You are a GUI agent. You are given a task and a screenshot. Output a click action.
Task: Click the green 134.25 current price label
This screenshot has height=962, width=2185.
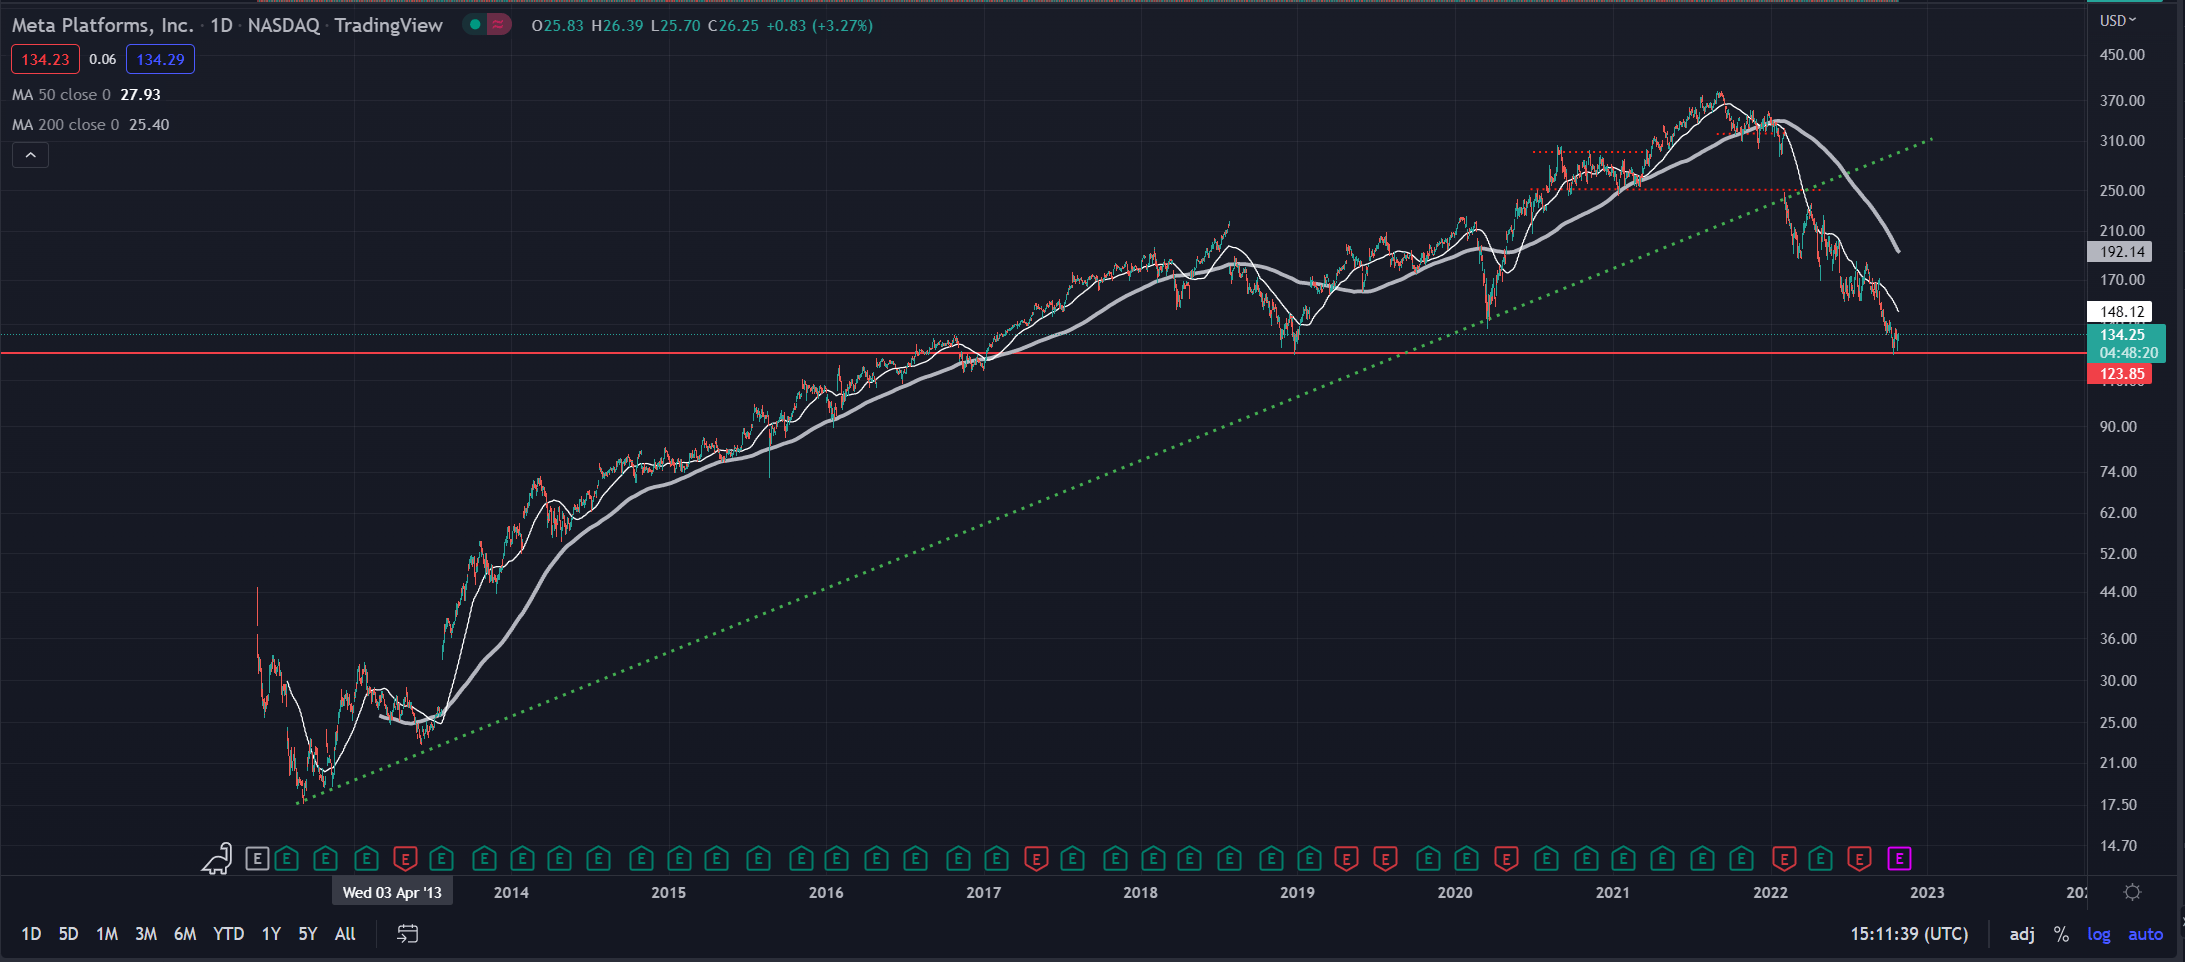pos(2126,343)
